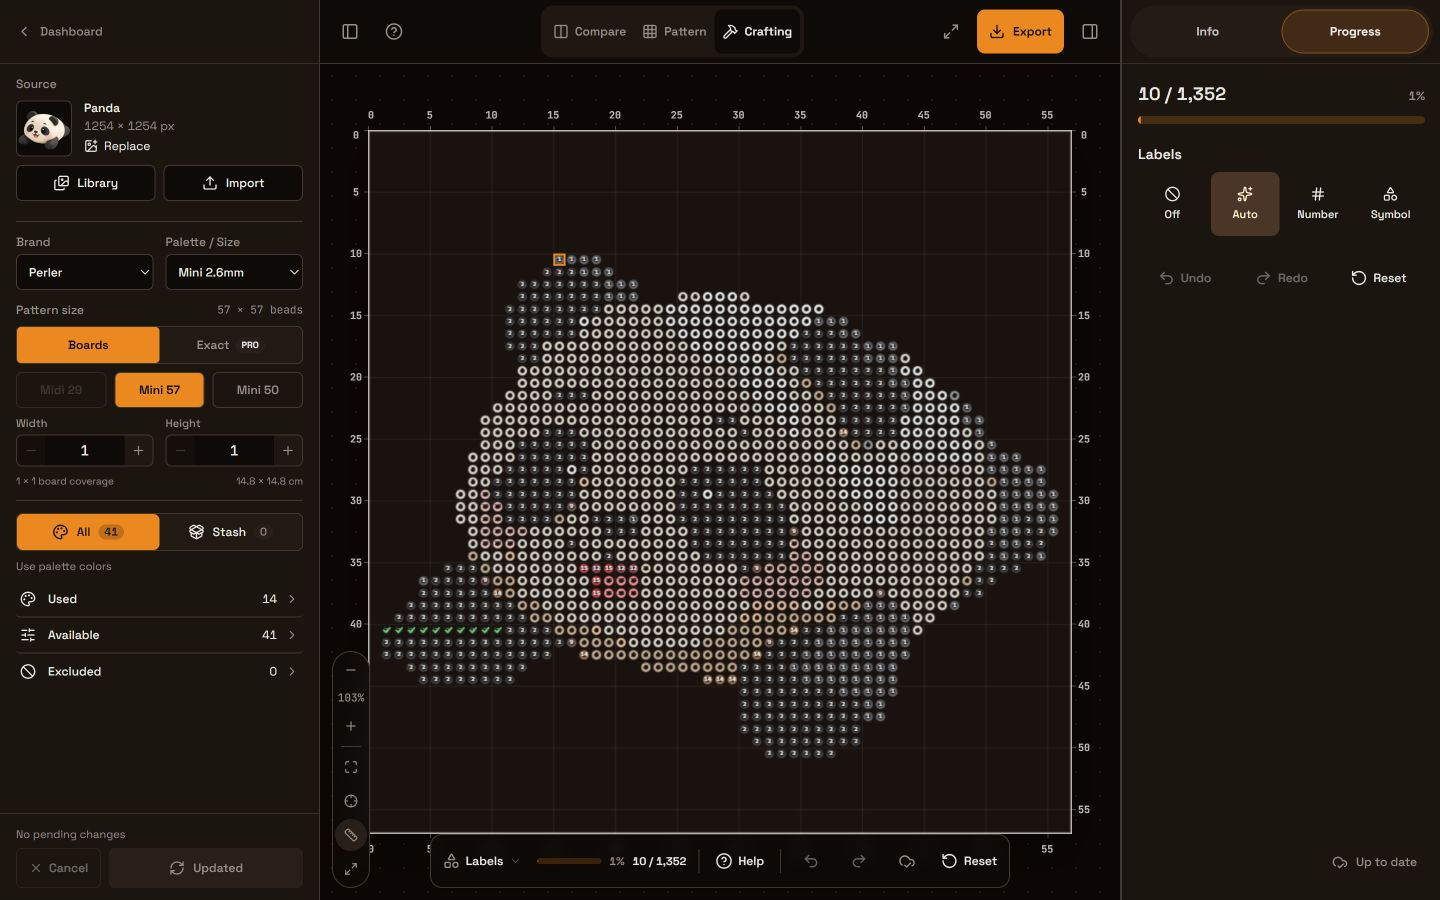Toggle the left sidebar panel icon
The height and width of the screenshot is (900, 1440).
(350, 32)
